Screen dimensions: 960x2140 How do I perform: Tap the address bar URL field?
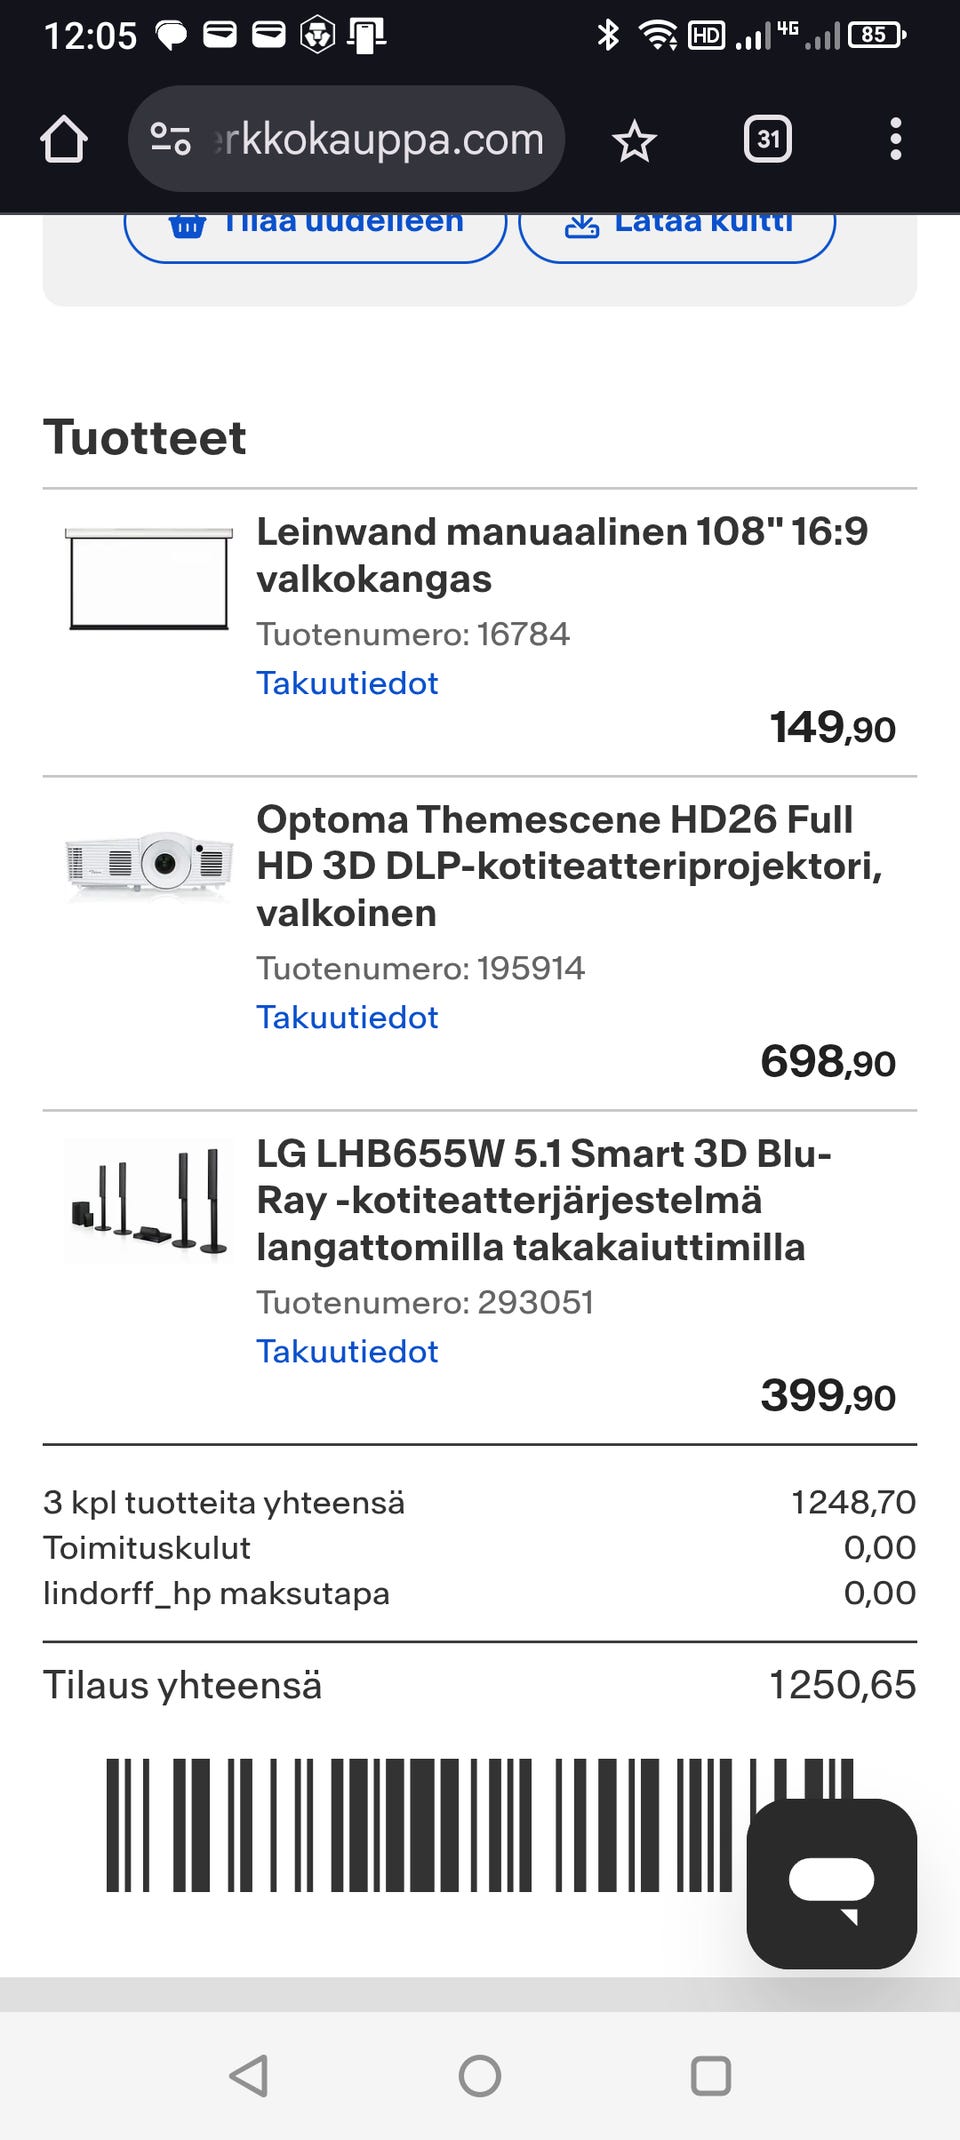pyautogui.click(x=380, y=139)
